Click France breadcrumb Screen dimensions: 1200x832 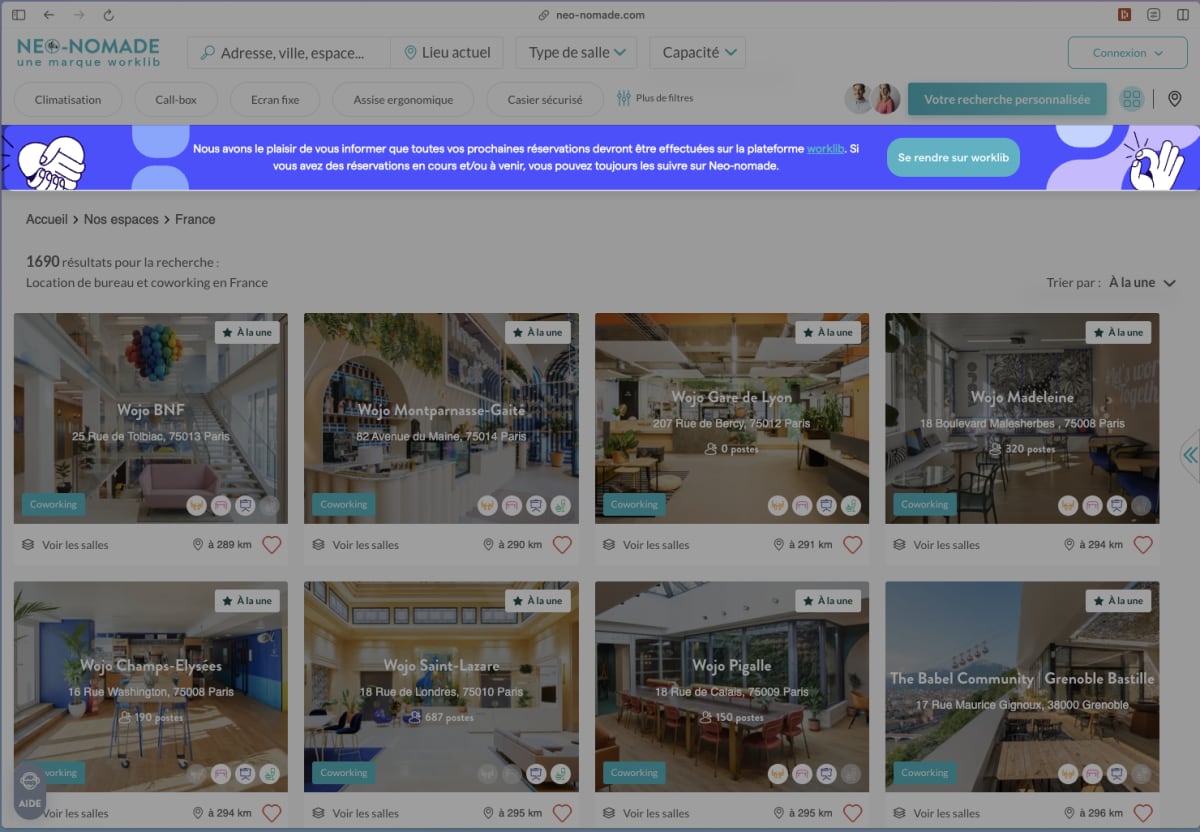pos(195,219)
